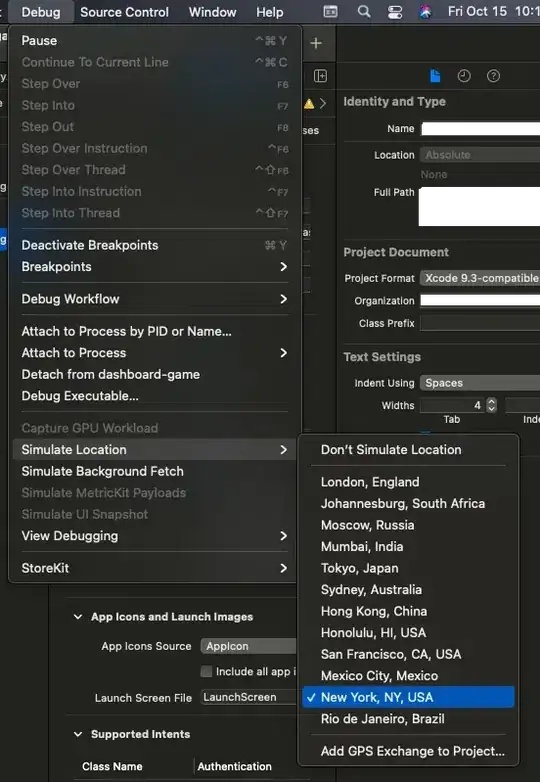Open the Simulate Location submenu
Image resolution: width=540 pixels, height=782 pixels.
point(155,449)
